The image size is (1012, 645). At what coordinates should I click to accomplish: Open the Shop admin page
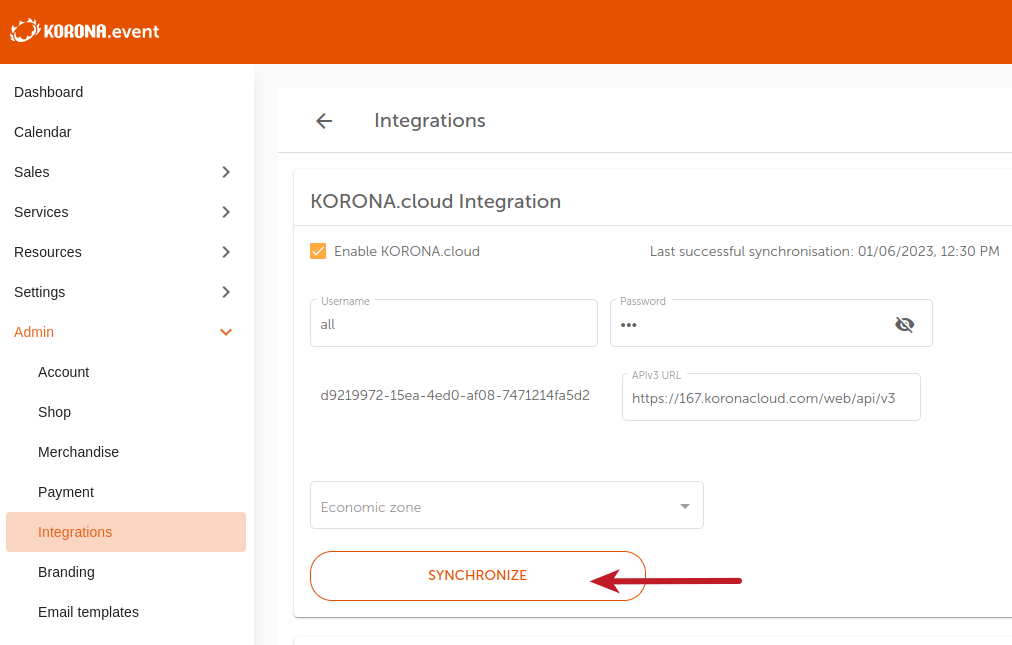tap(54, 412)
